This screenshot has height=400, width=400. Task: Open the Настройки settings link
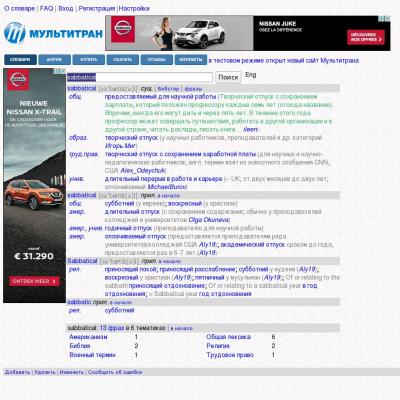134,8
